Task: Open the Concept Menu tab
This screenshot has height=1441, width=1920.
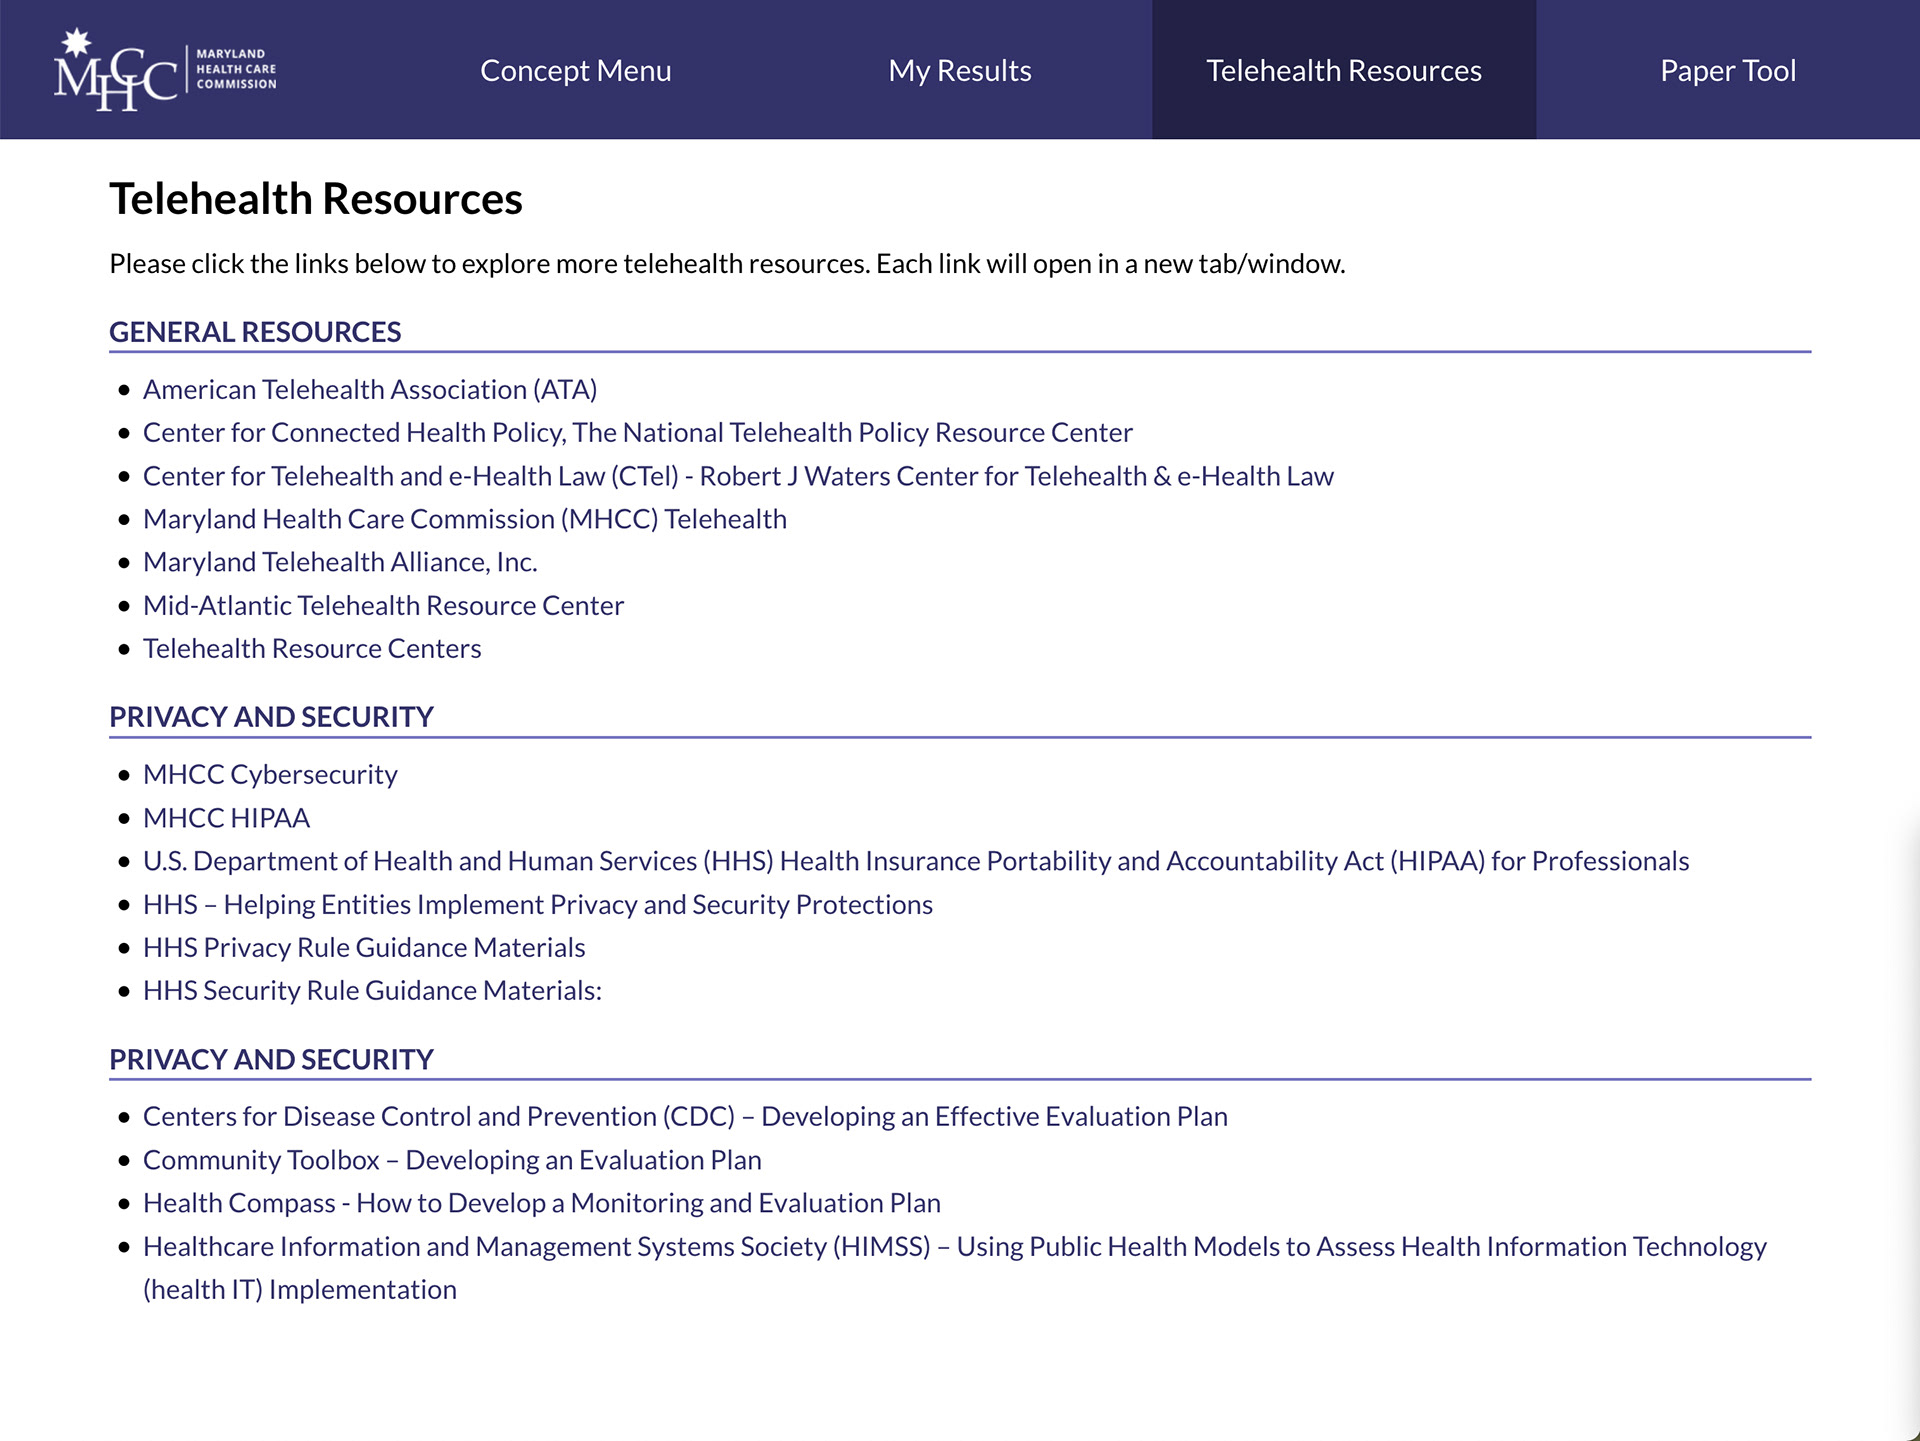Action: tap(576, 70)
